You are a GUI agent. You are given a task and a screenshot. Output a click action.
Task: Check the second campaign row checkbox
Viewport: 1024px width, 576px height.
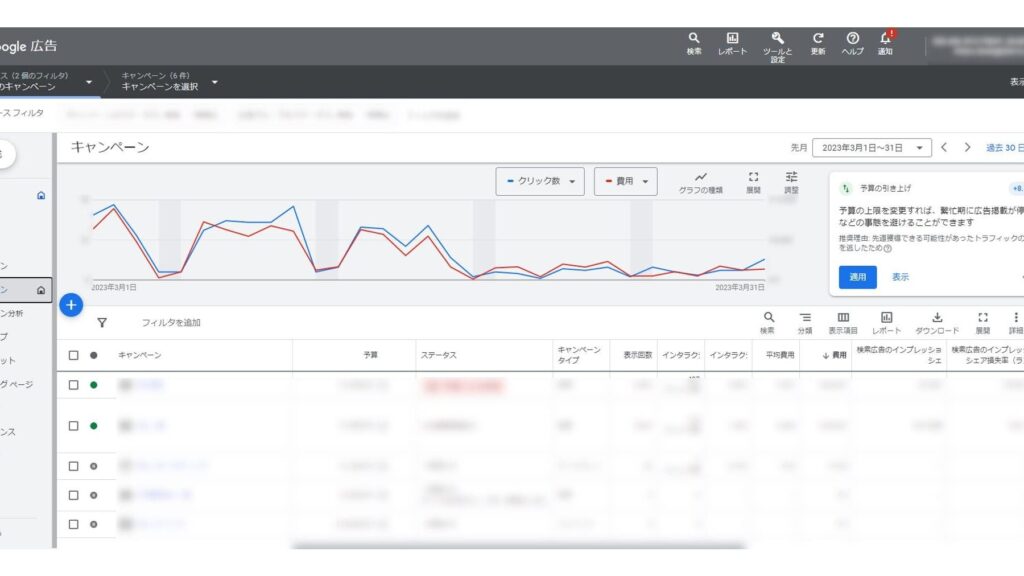tap(73, 426)
